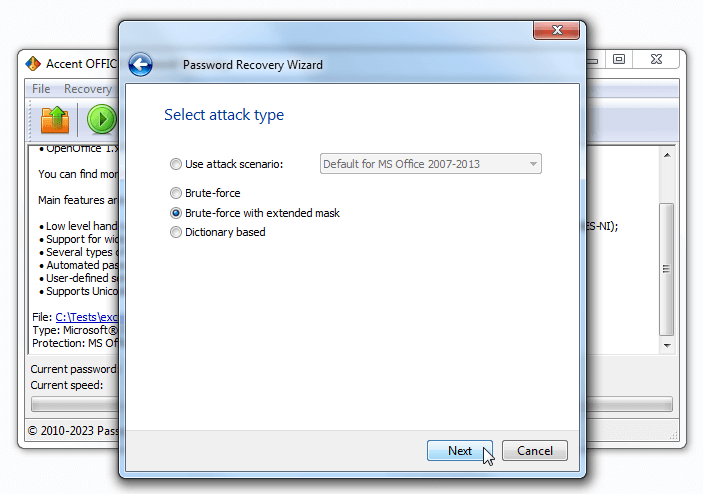Close the main Accent OFFICE window

[x=656, y=59]
